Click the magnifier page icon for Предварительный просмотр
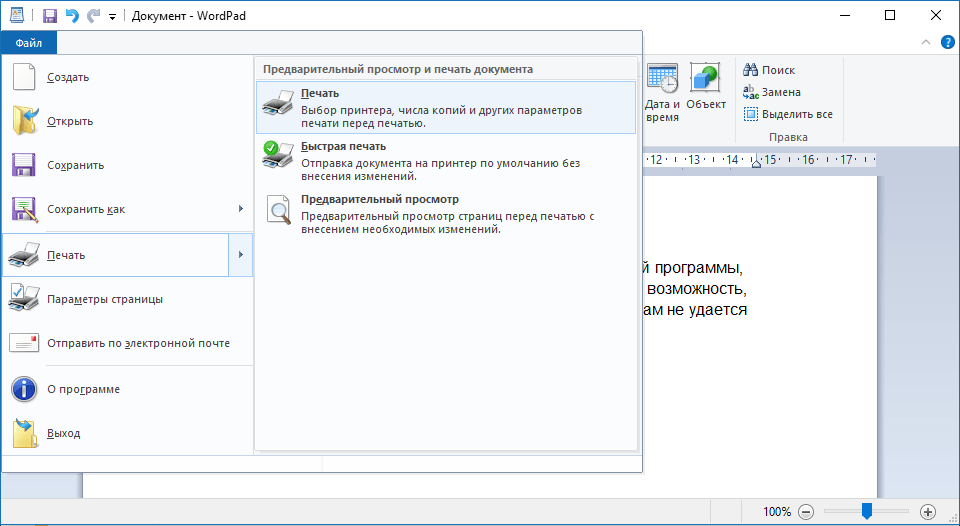The height and width of the screenshot is (526, 960). pos(279,209)
